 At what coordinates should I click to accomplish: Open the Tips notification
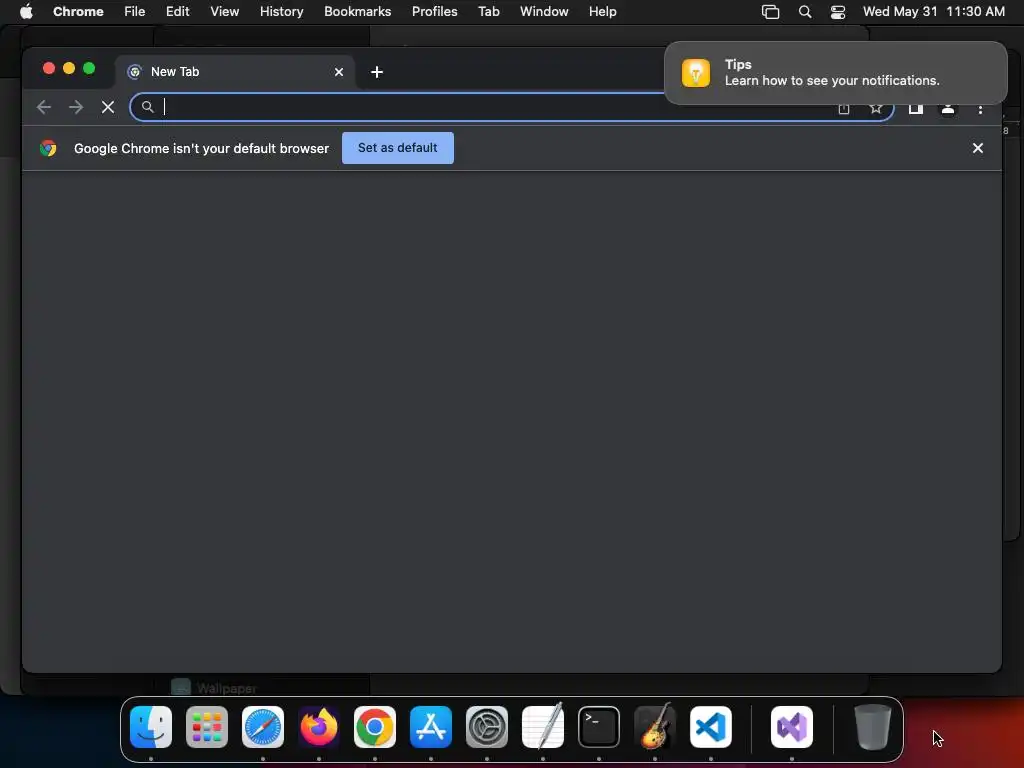point(836,73)
